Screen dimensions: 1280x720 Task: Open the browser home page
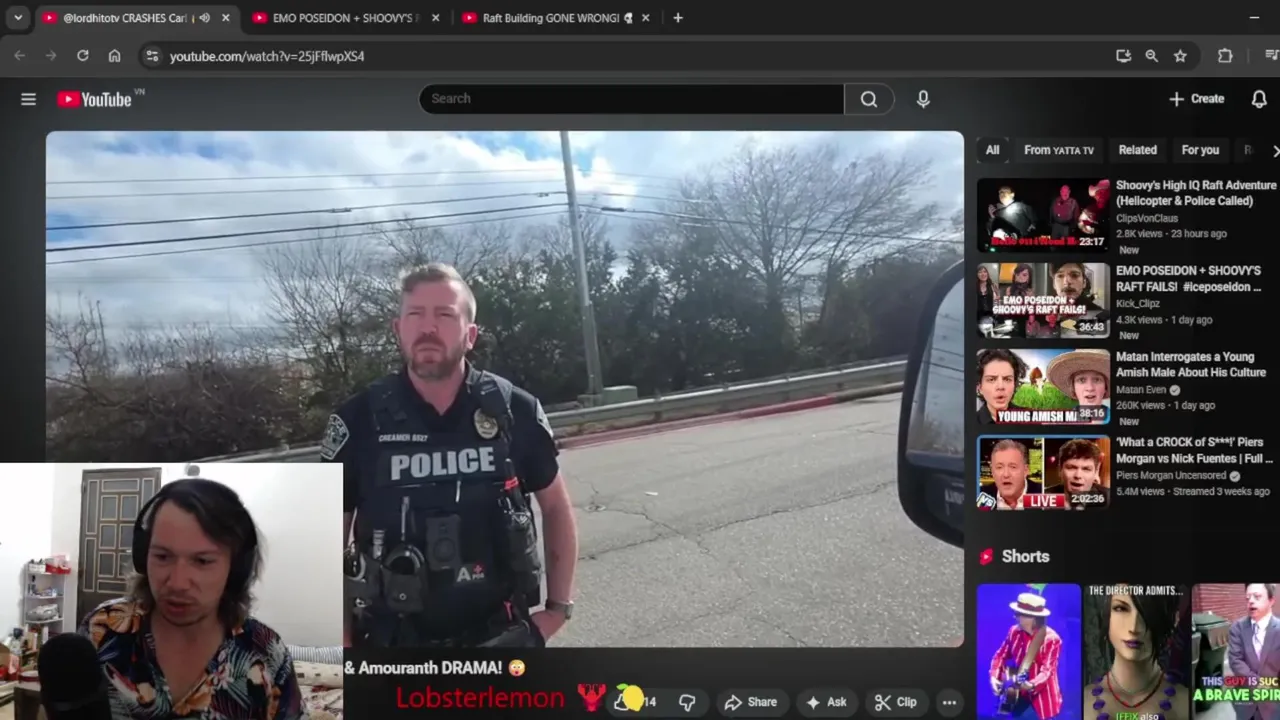[x=114, y=56]
